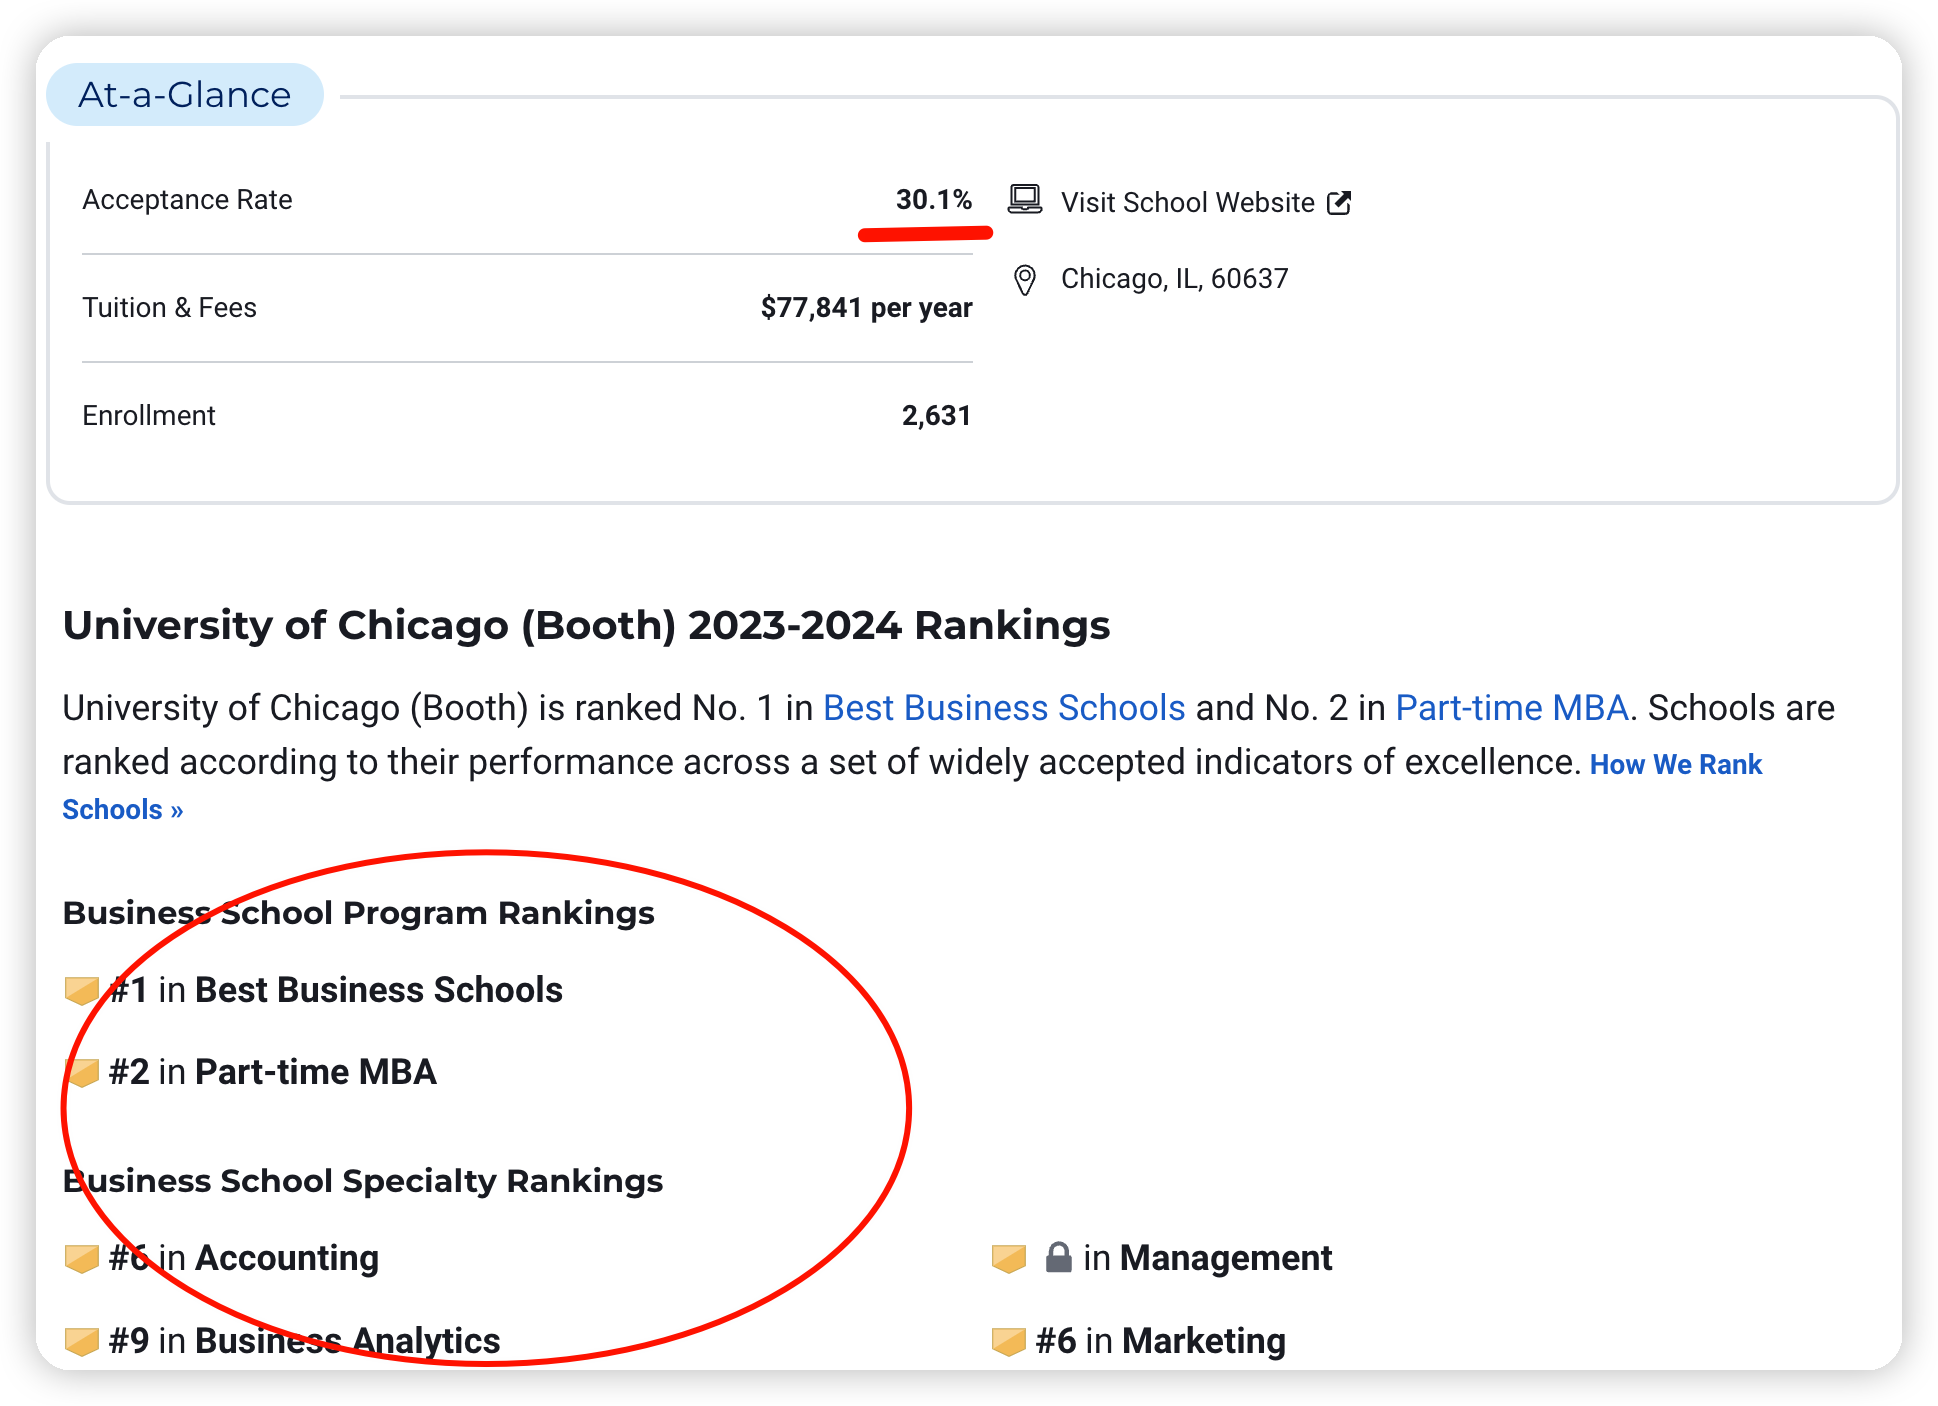Click the badge icon beside #6 in Accounting
This screenshot has width=1938, height=1406.
click(82, 1259)
